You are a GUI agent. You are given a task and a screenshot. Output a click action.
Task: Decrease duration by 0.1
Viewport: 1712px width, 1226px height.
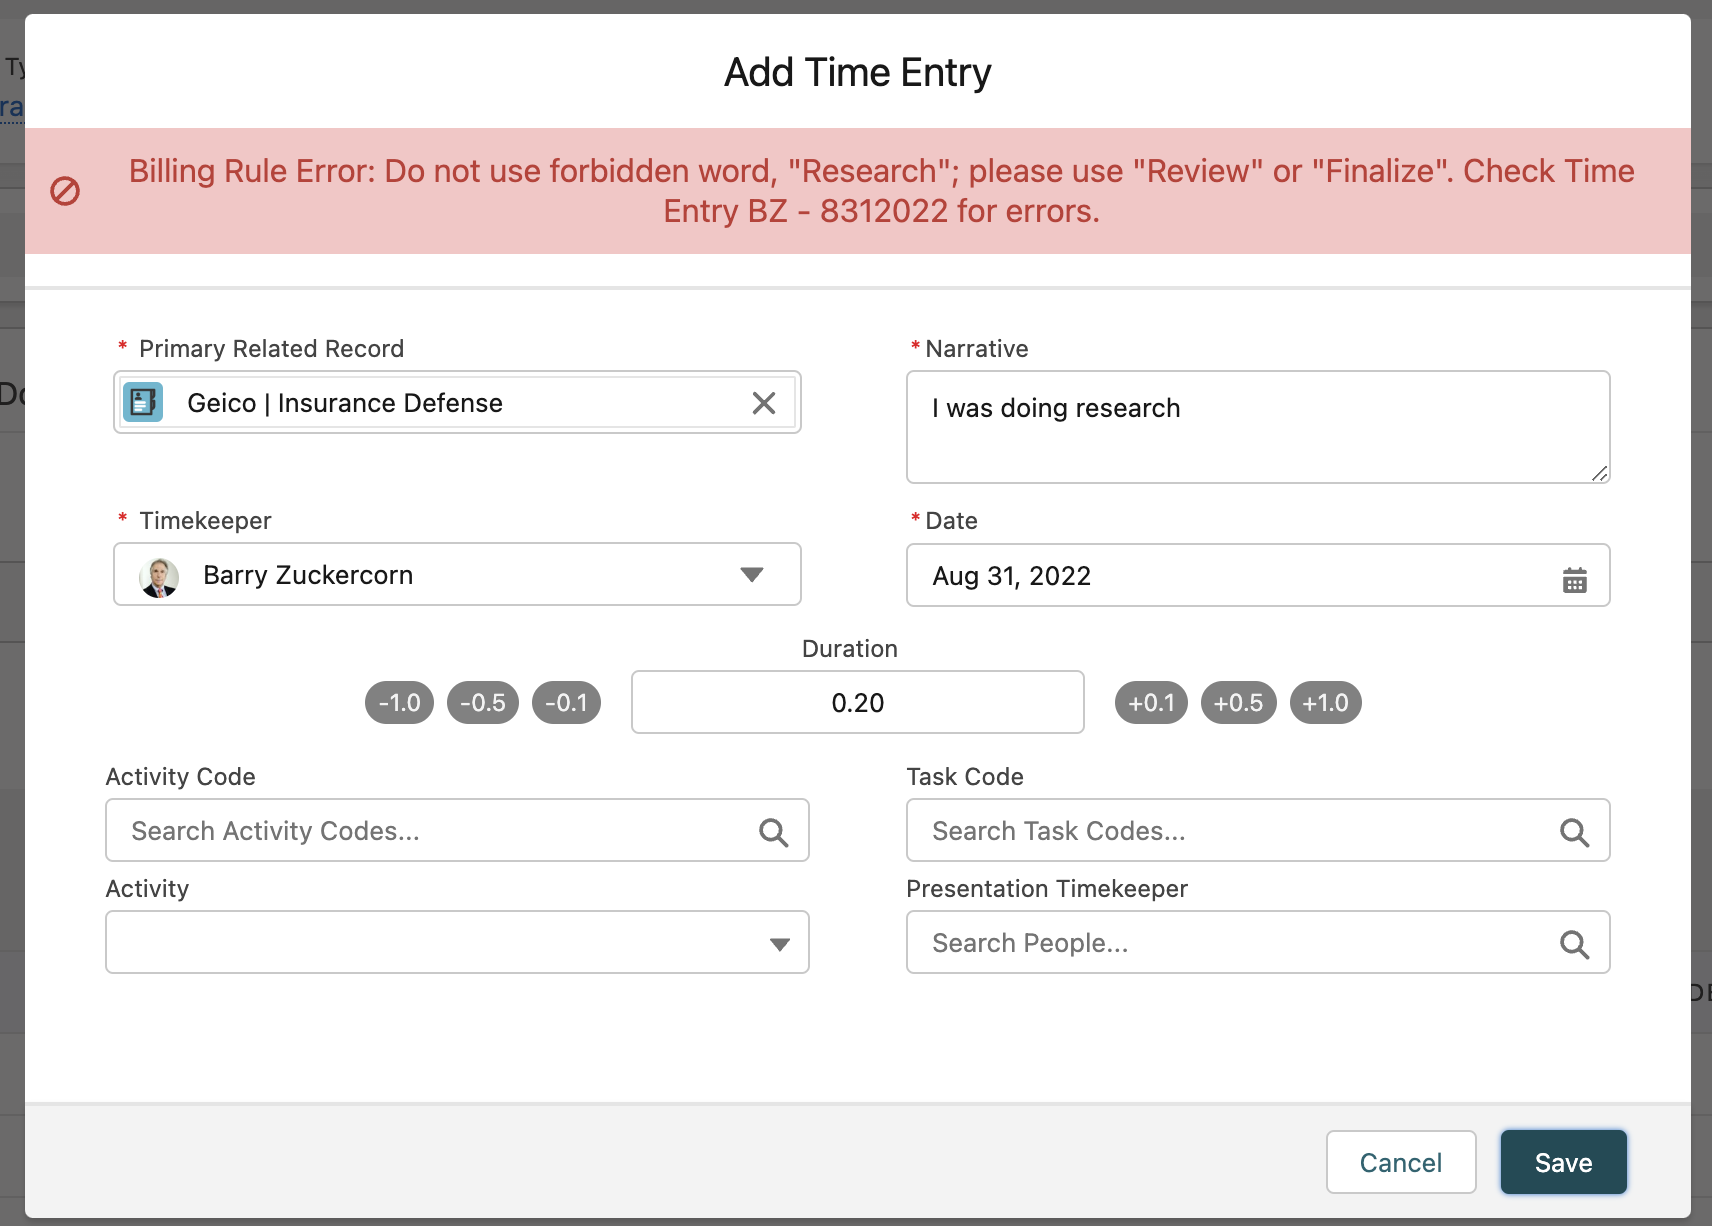tap(566, 703)
